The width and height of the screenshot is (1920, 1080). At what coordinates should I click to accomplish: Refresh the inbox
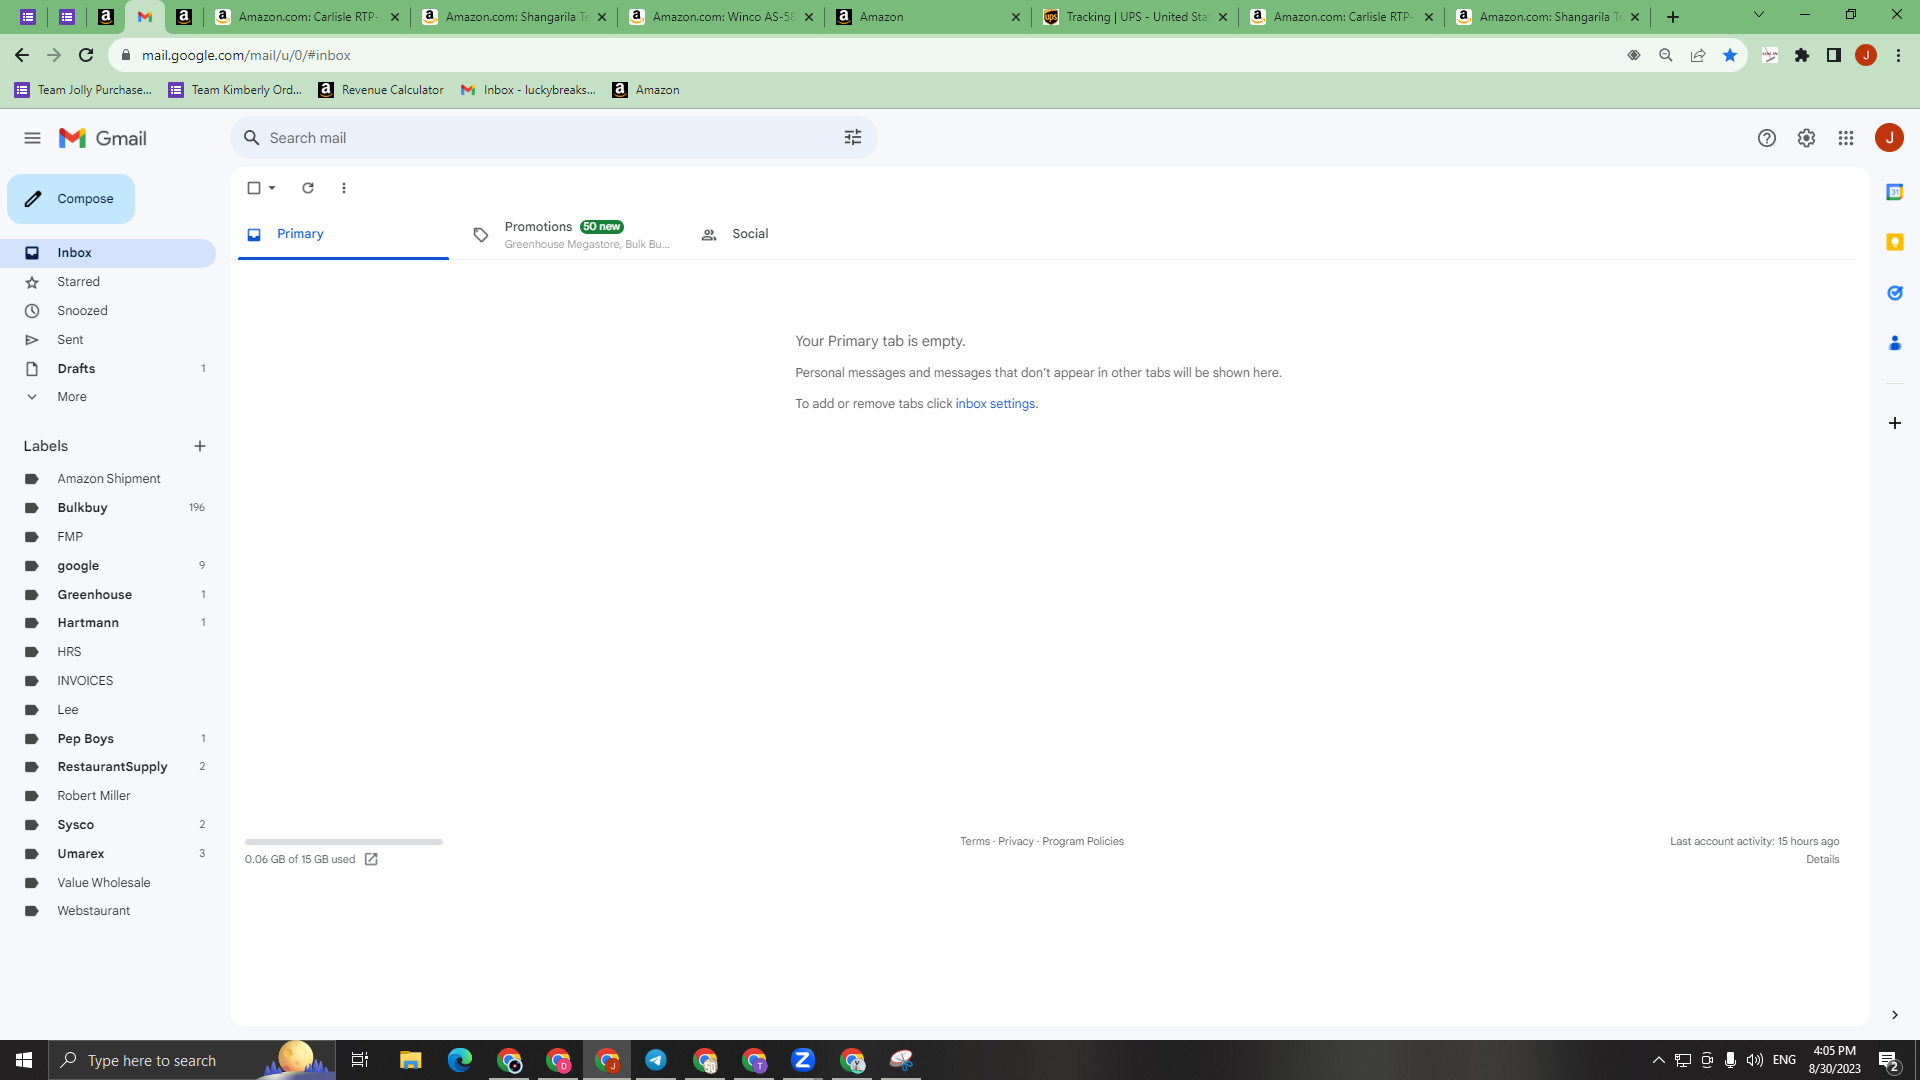coord(308,188)
